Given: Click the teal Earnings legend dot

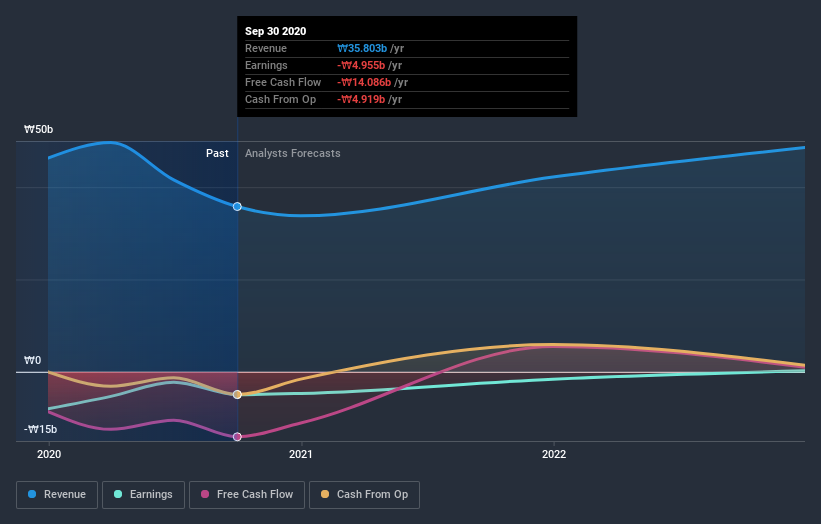Looking at the screenshot, I should click(118, 494).
